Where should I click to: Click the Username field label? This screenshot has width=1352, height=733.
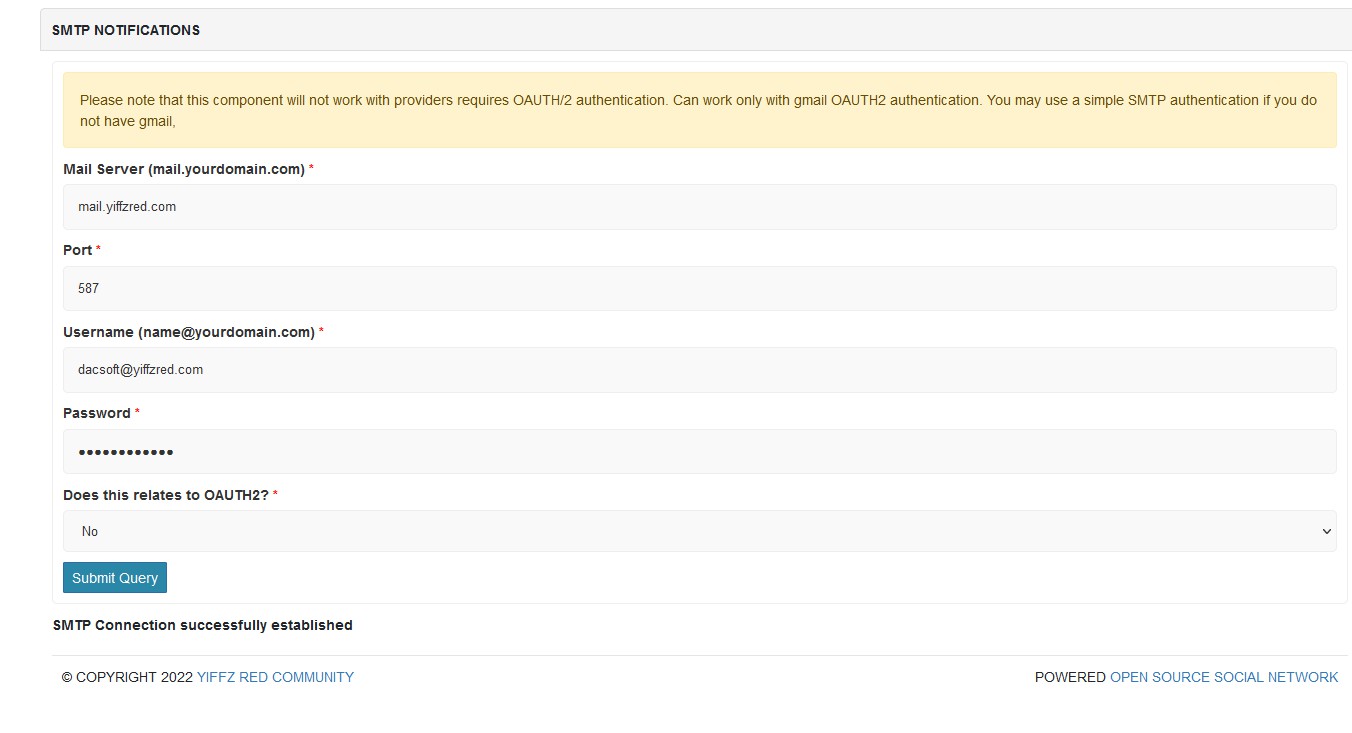click(x=188, y=332)
